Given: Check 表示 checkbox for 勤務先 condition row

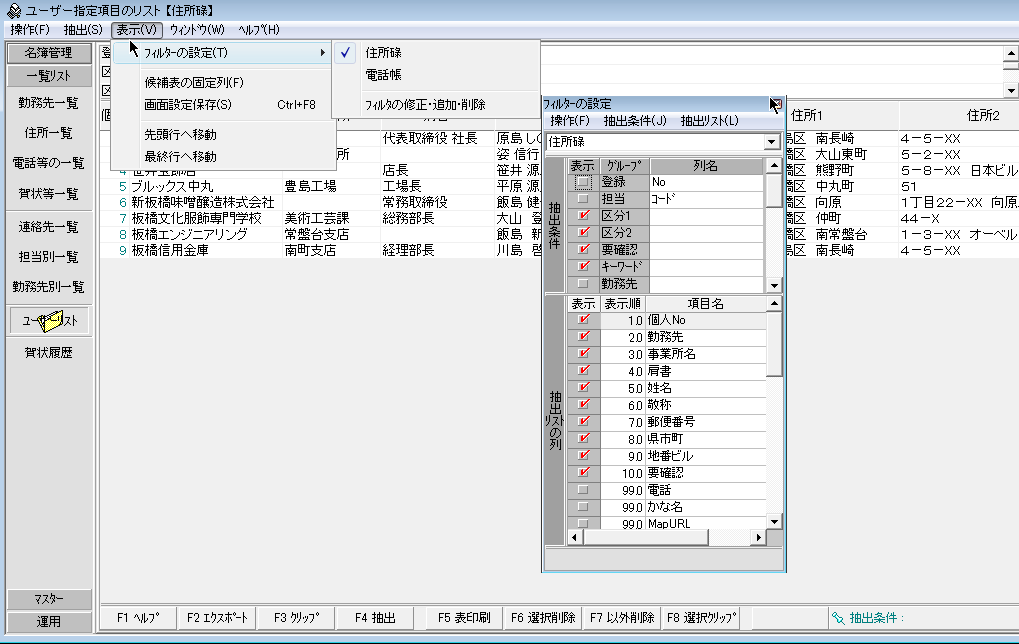Looking at the screenshot, I should coord(583,284).
